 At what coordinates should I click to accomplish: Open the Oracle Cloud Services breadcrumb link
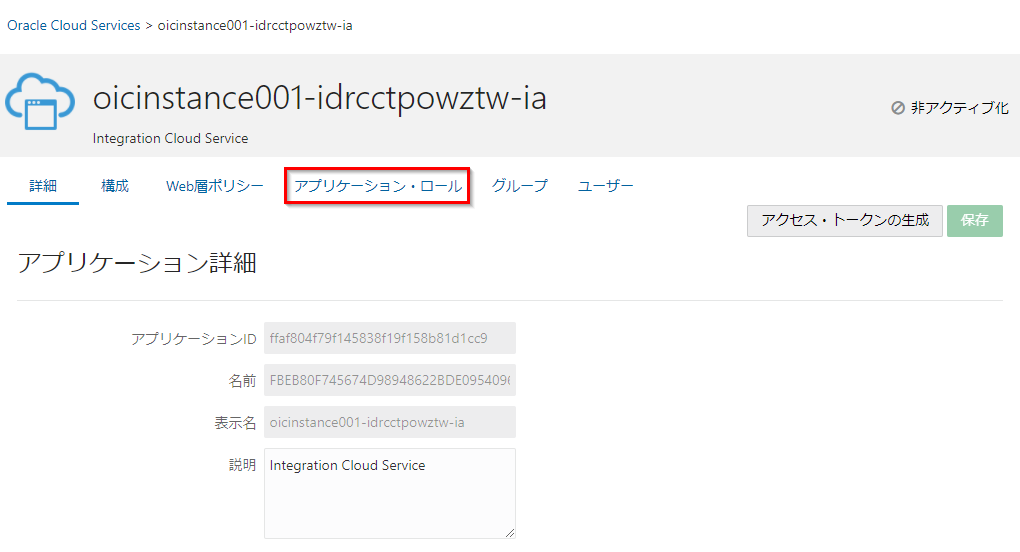coord(74,25)
